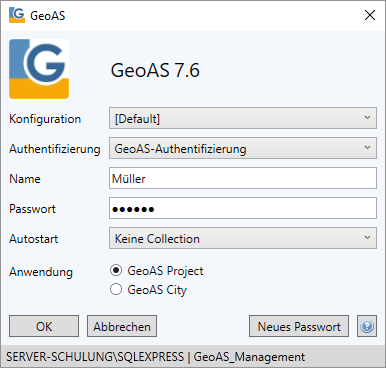This screenshot has height=368, width=386.
Task: Open the Konfiguration dropdown
Action: pos(243,118)
